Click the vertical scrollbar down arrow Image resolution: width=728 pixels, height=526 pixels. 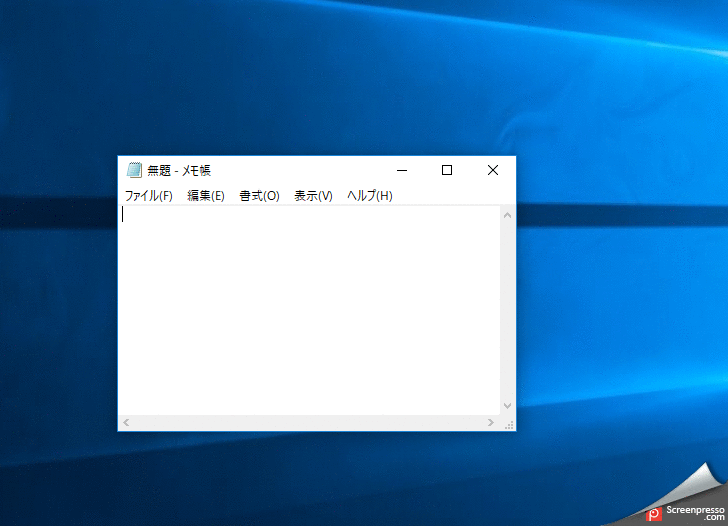[x=507, y=406]
